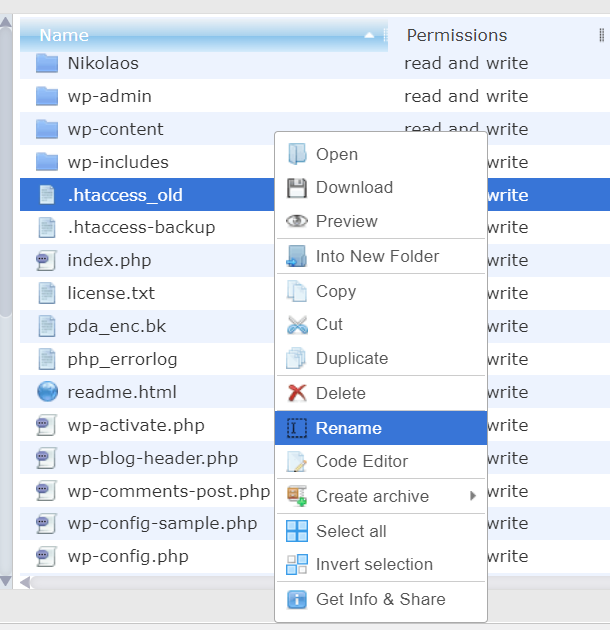Click the horizontal scrollbar left arrow
The image size is (610, 630).
[x=25, y=582]
